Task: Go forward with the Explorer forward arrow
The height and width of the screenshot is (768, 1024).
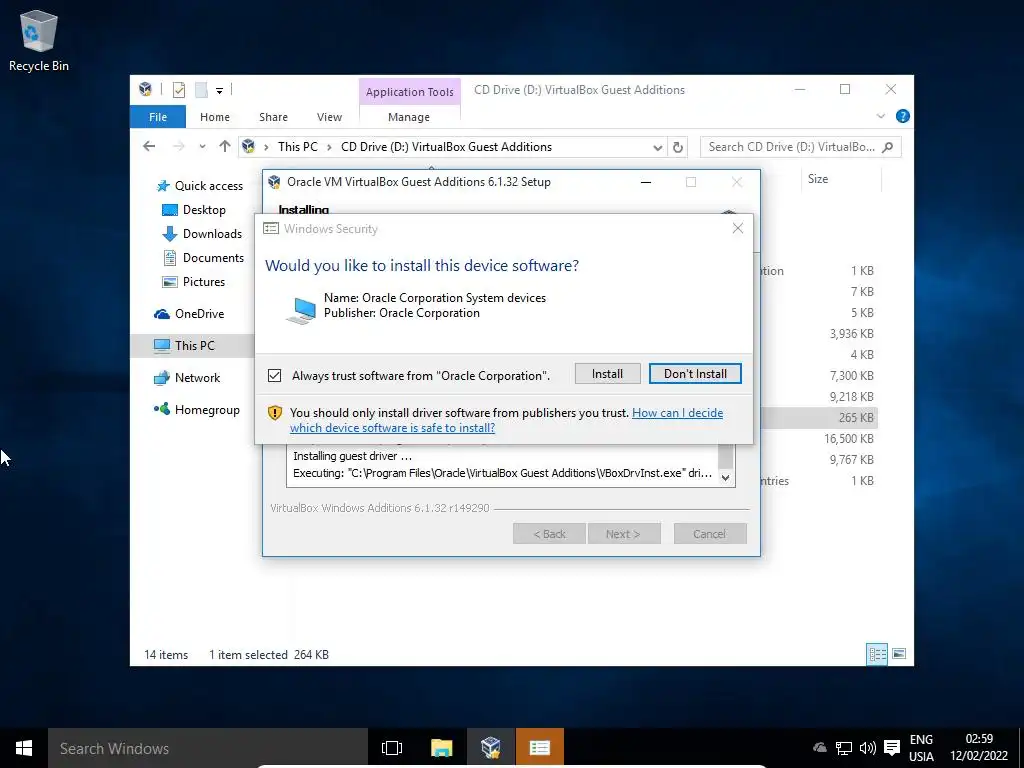Action: (x=178, y=146)
